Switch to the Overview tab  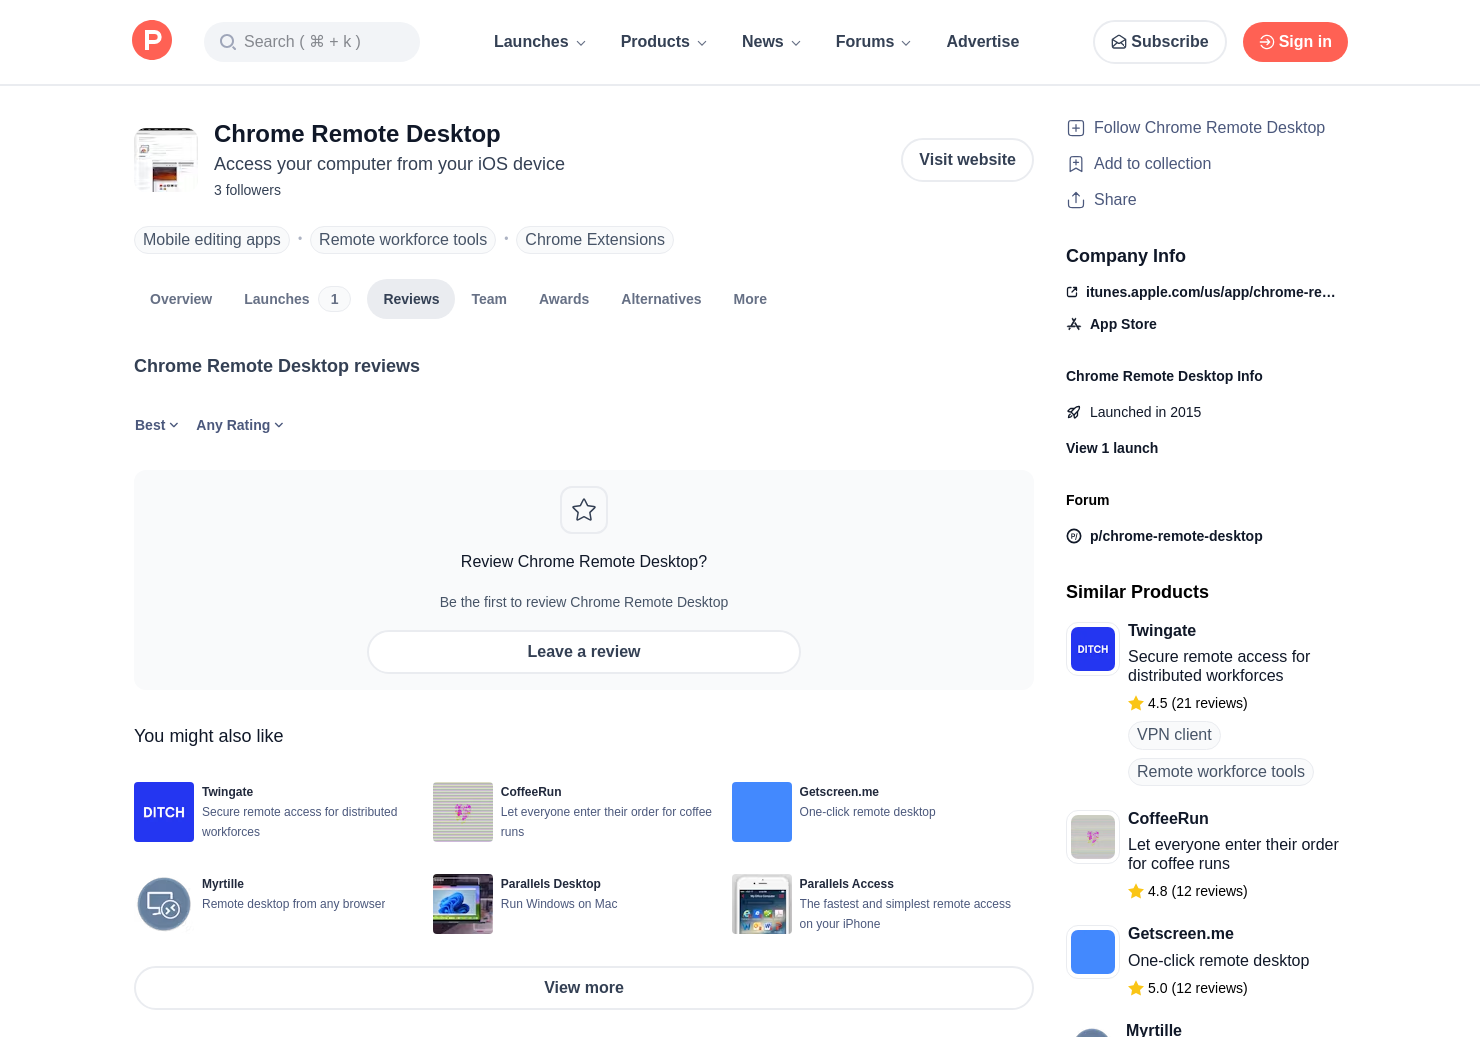click(181, 299)
